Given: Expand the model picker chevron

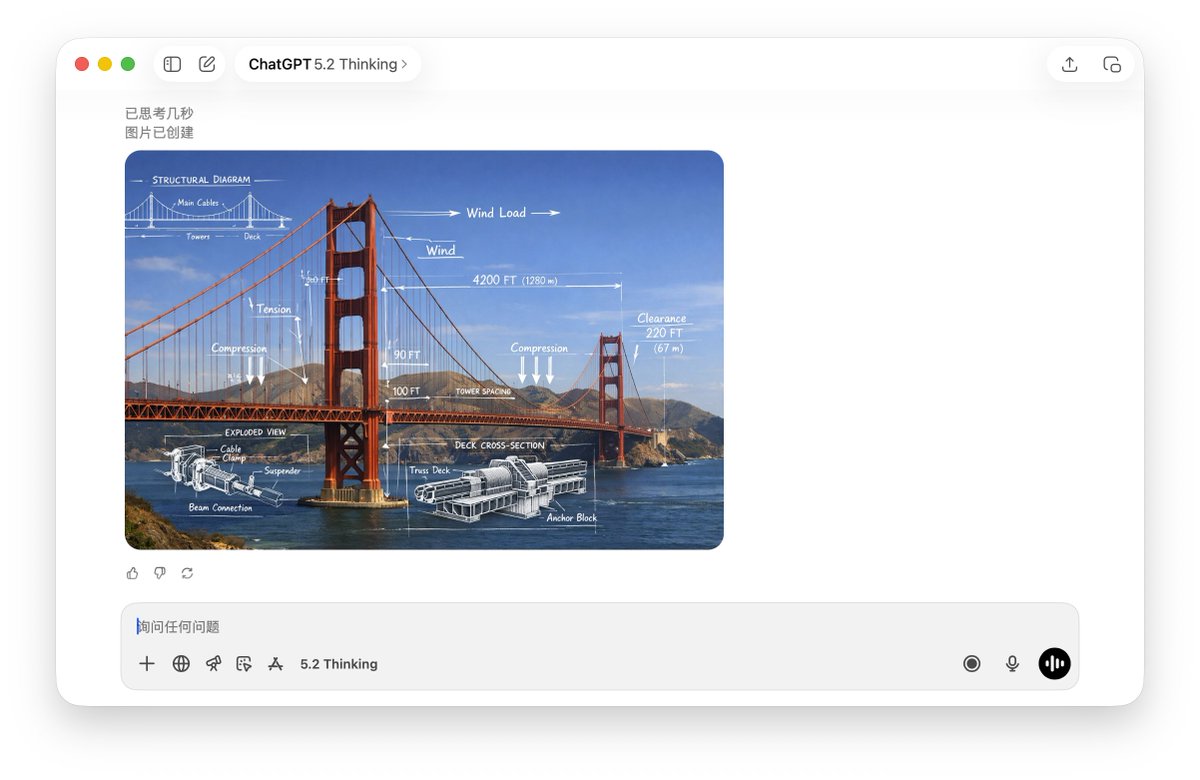Looking at the screenshot, I should point(406,63).
